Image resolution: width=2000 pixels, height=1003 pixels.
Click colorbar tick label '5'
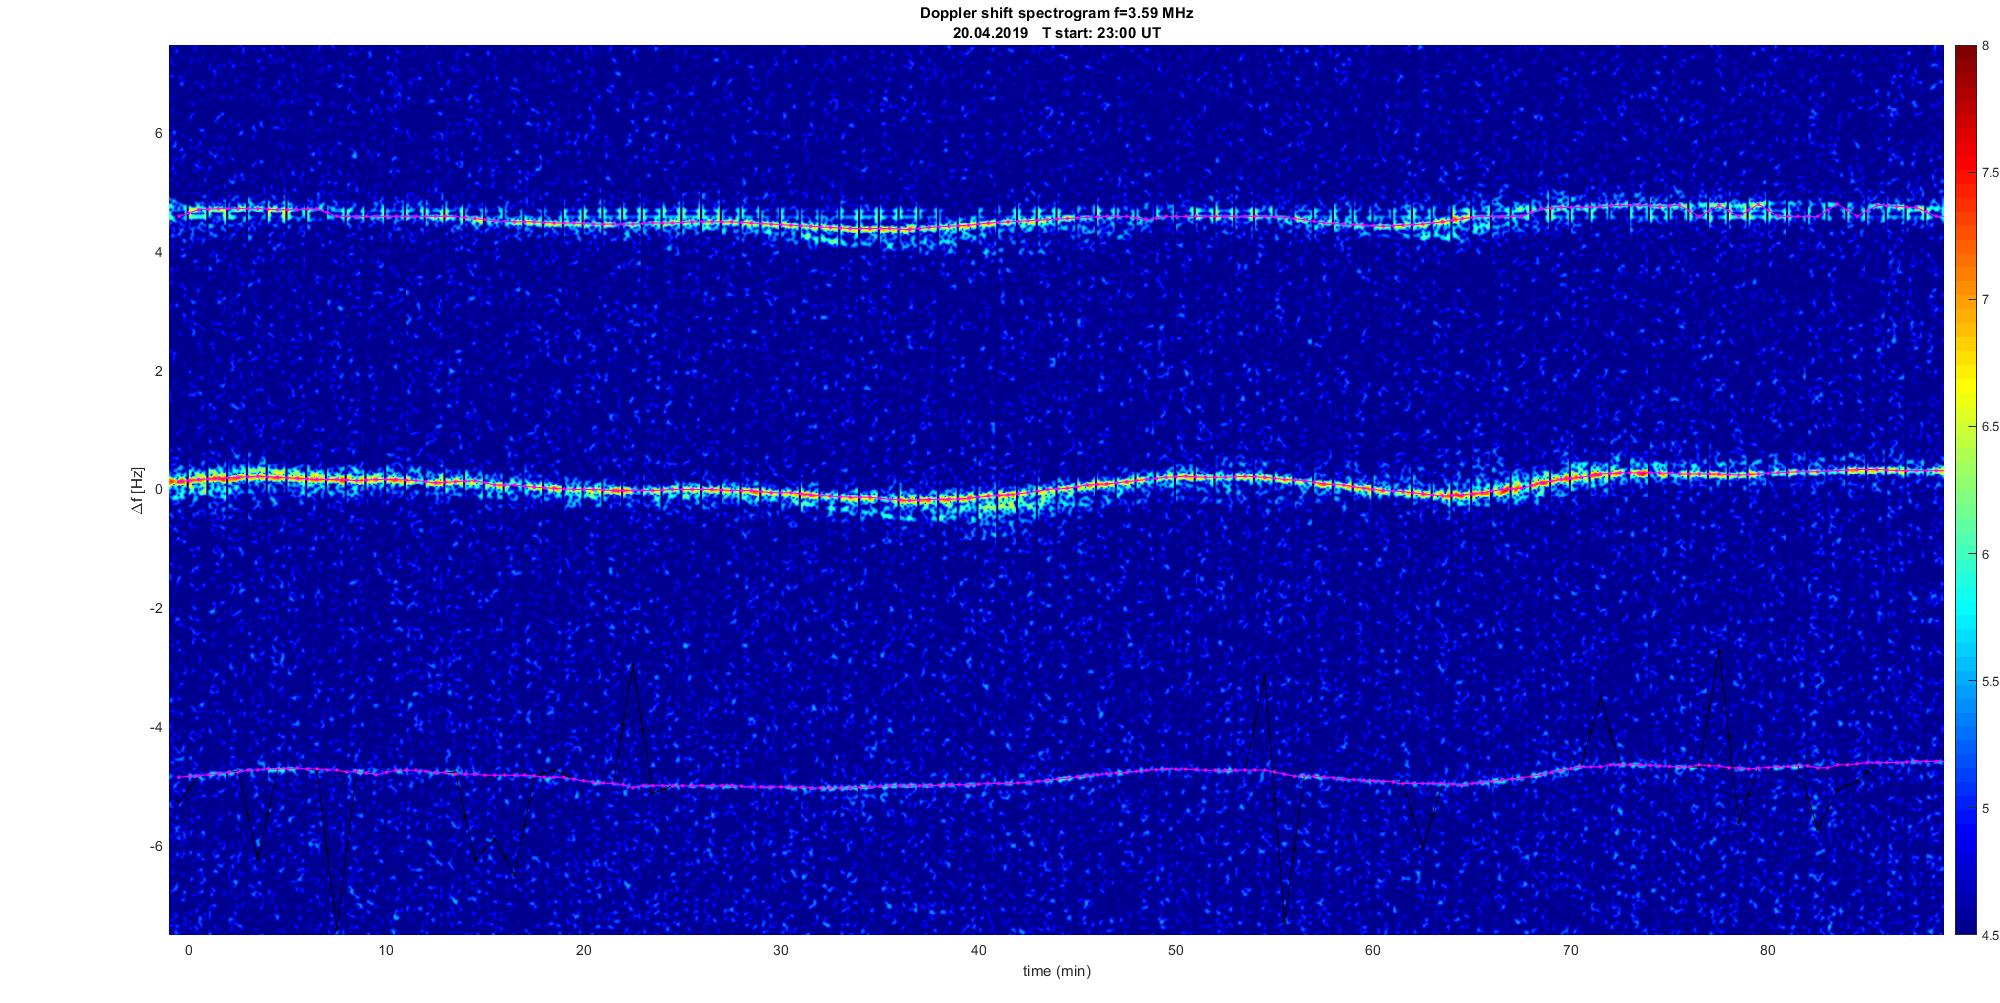pos(1985,809)
